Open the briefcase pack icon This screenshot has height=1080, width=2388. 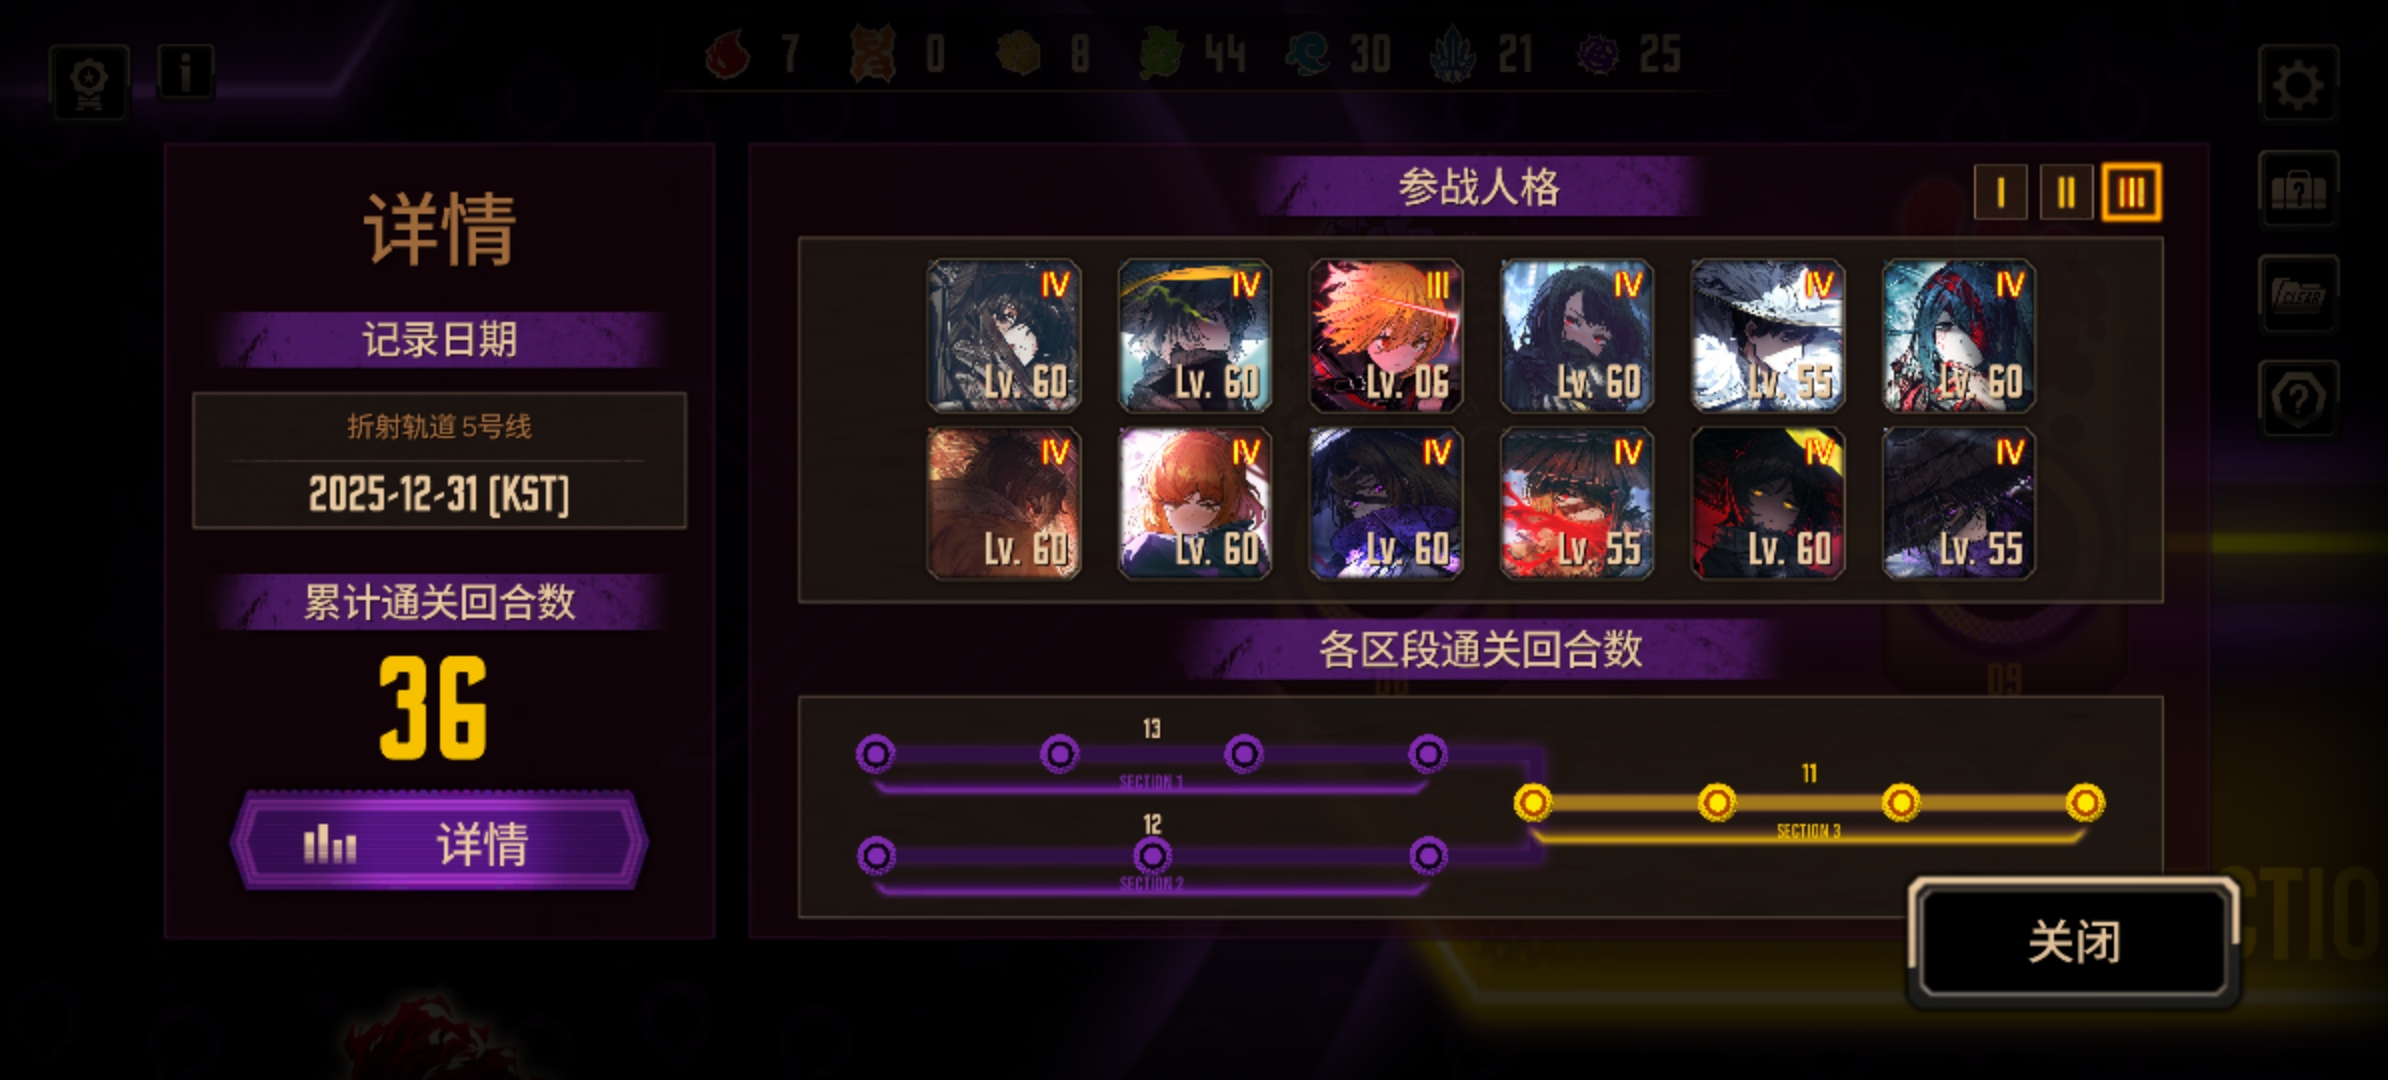point(2297,189)
